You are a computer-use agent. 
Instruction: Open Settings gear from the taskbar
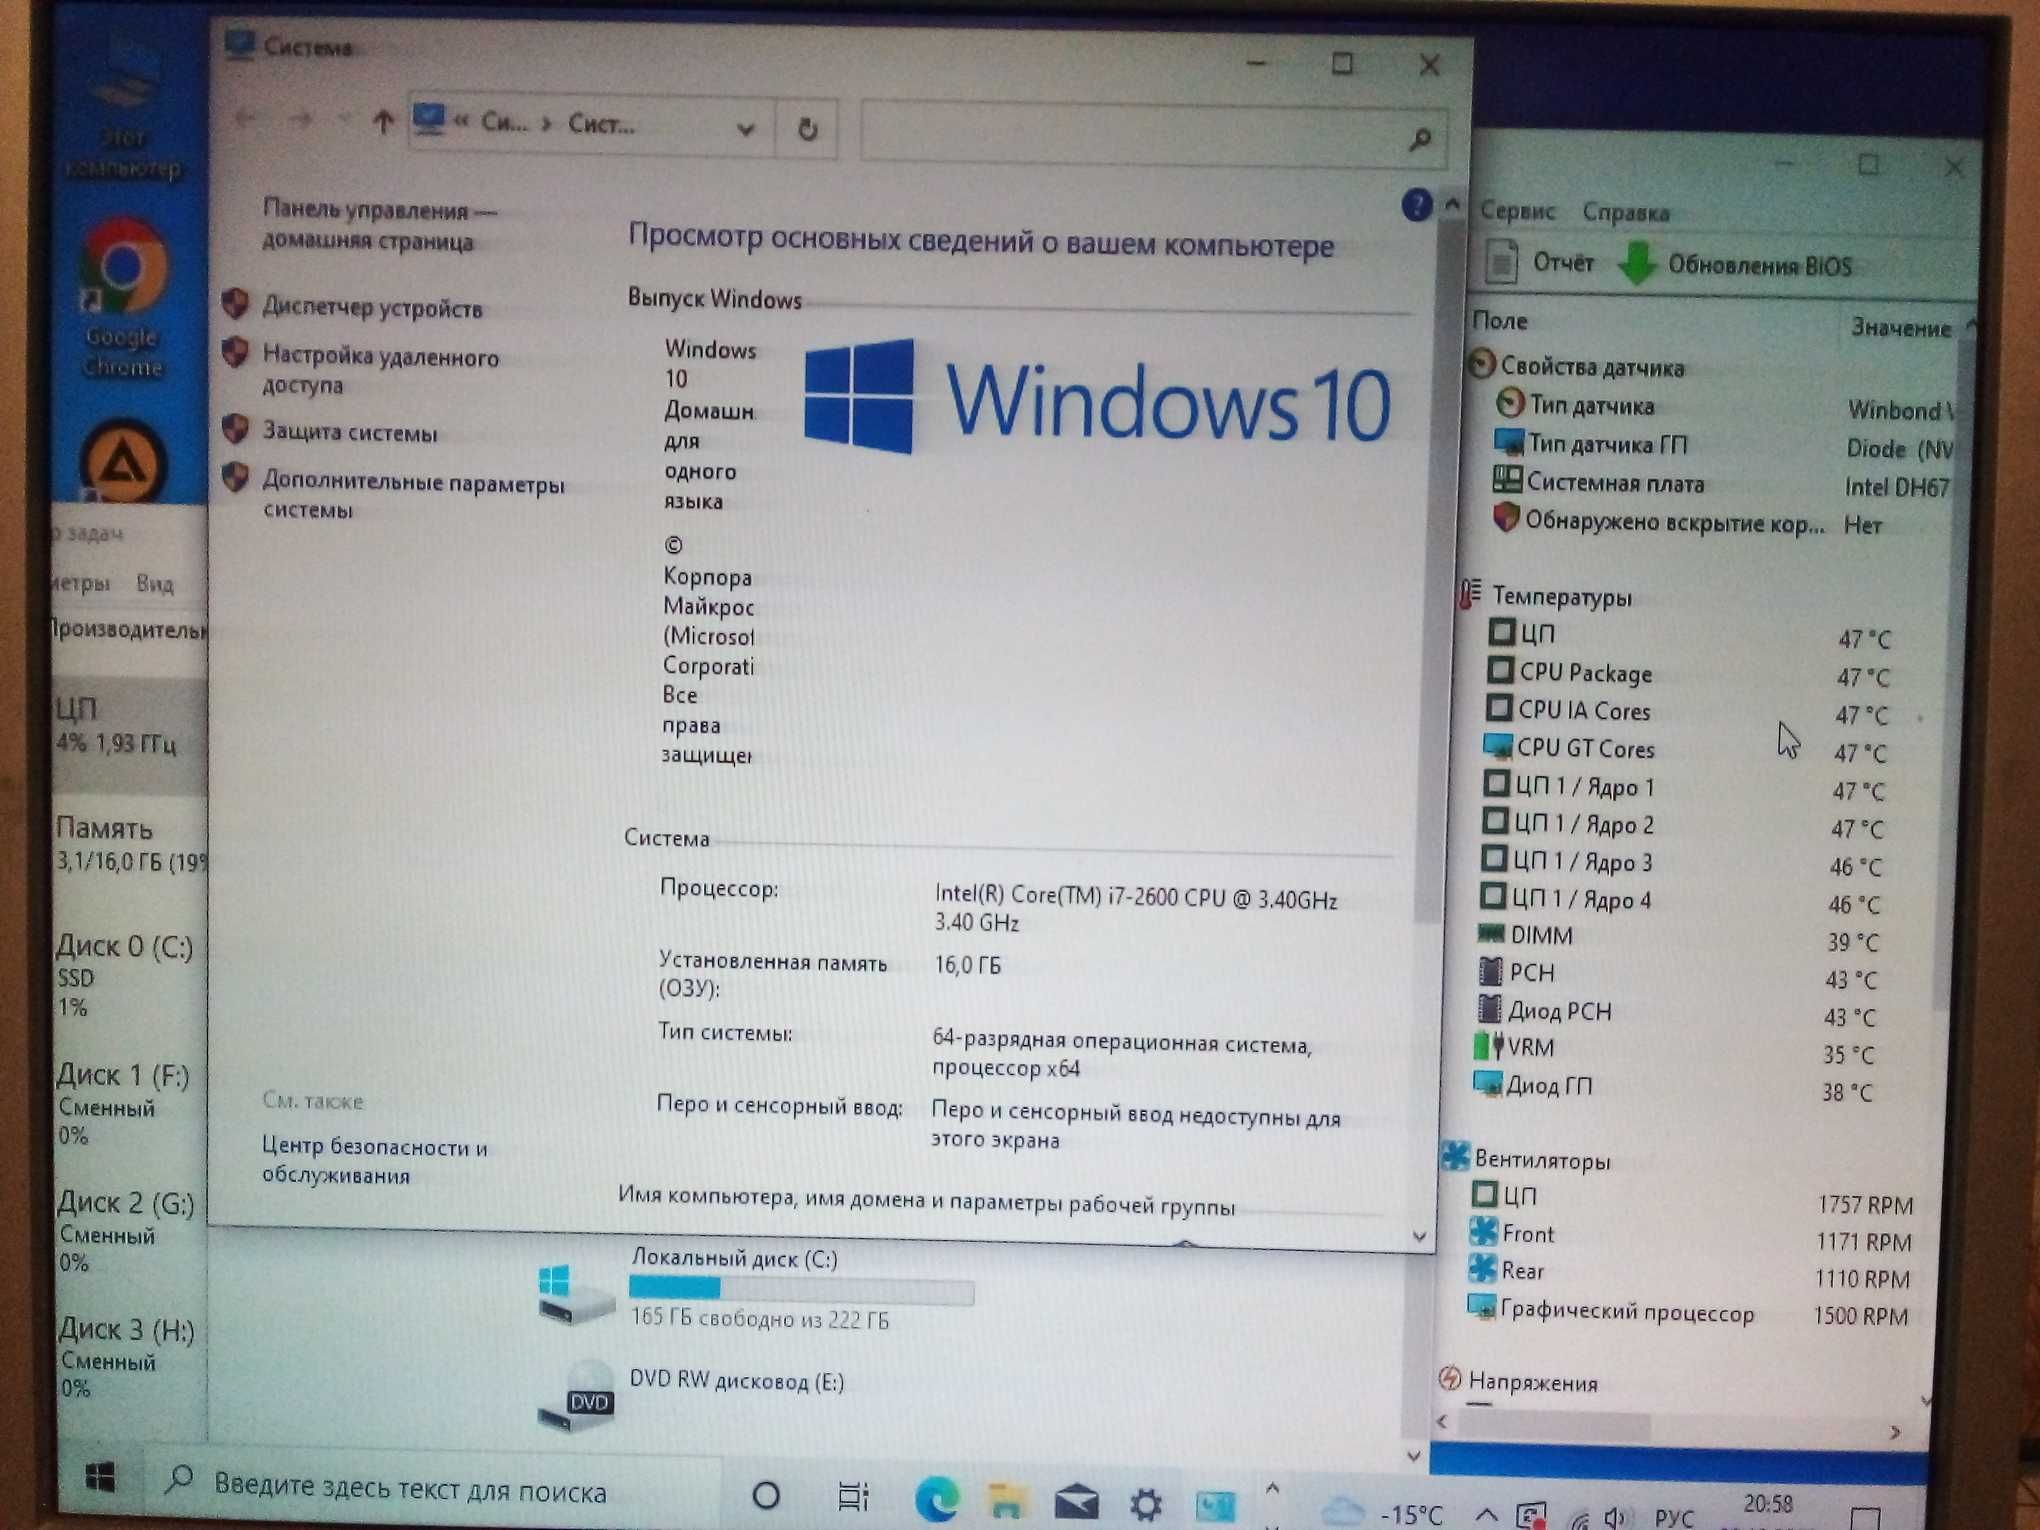tap(1146, 1504)
